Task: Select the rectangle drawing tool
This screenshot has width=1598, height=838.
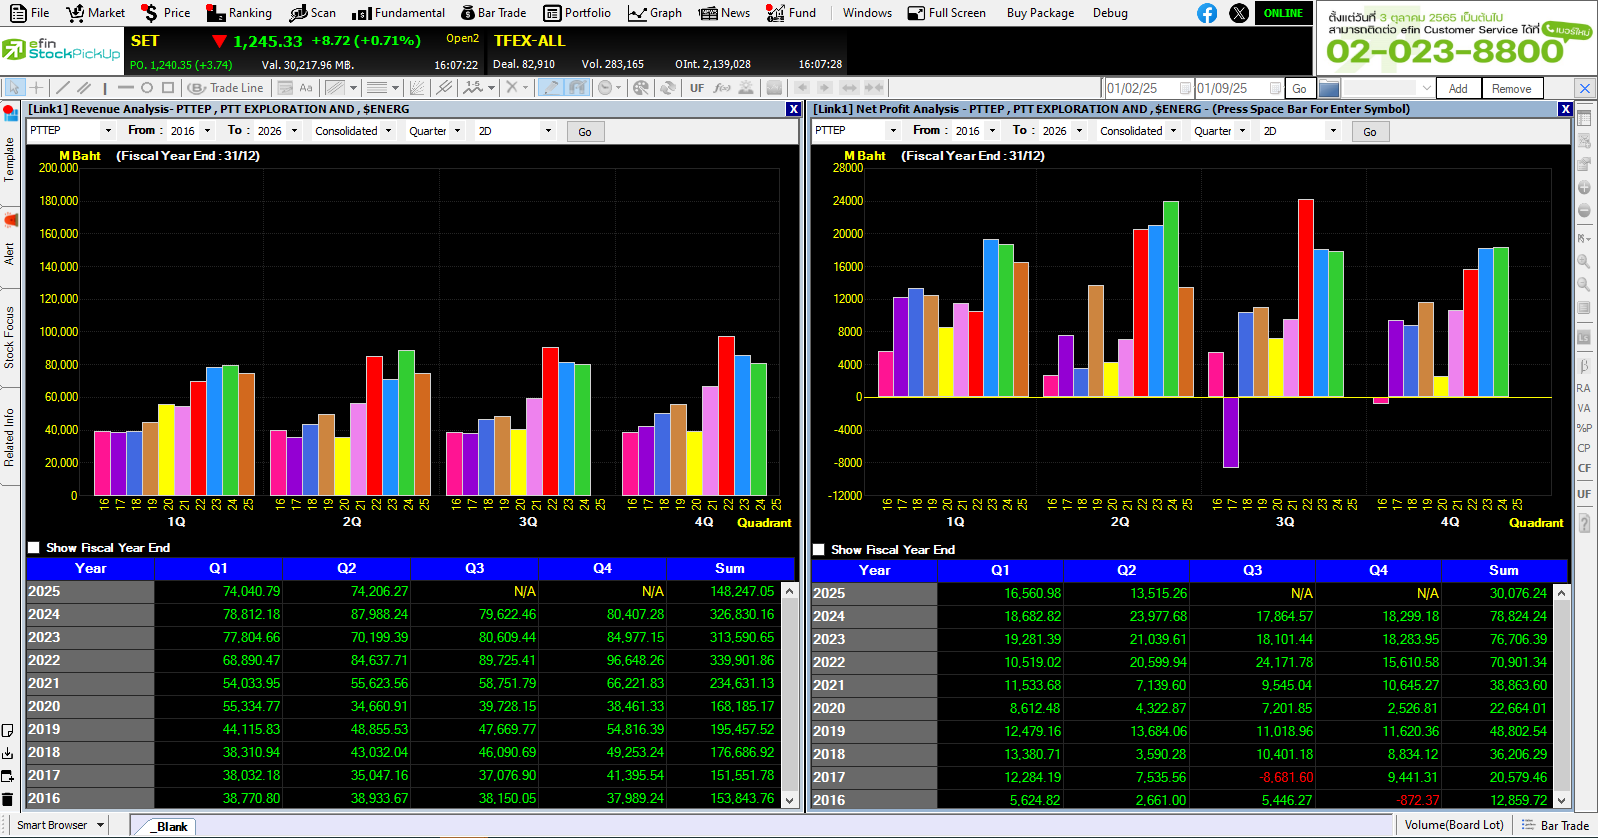Action: coord(168,88)
